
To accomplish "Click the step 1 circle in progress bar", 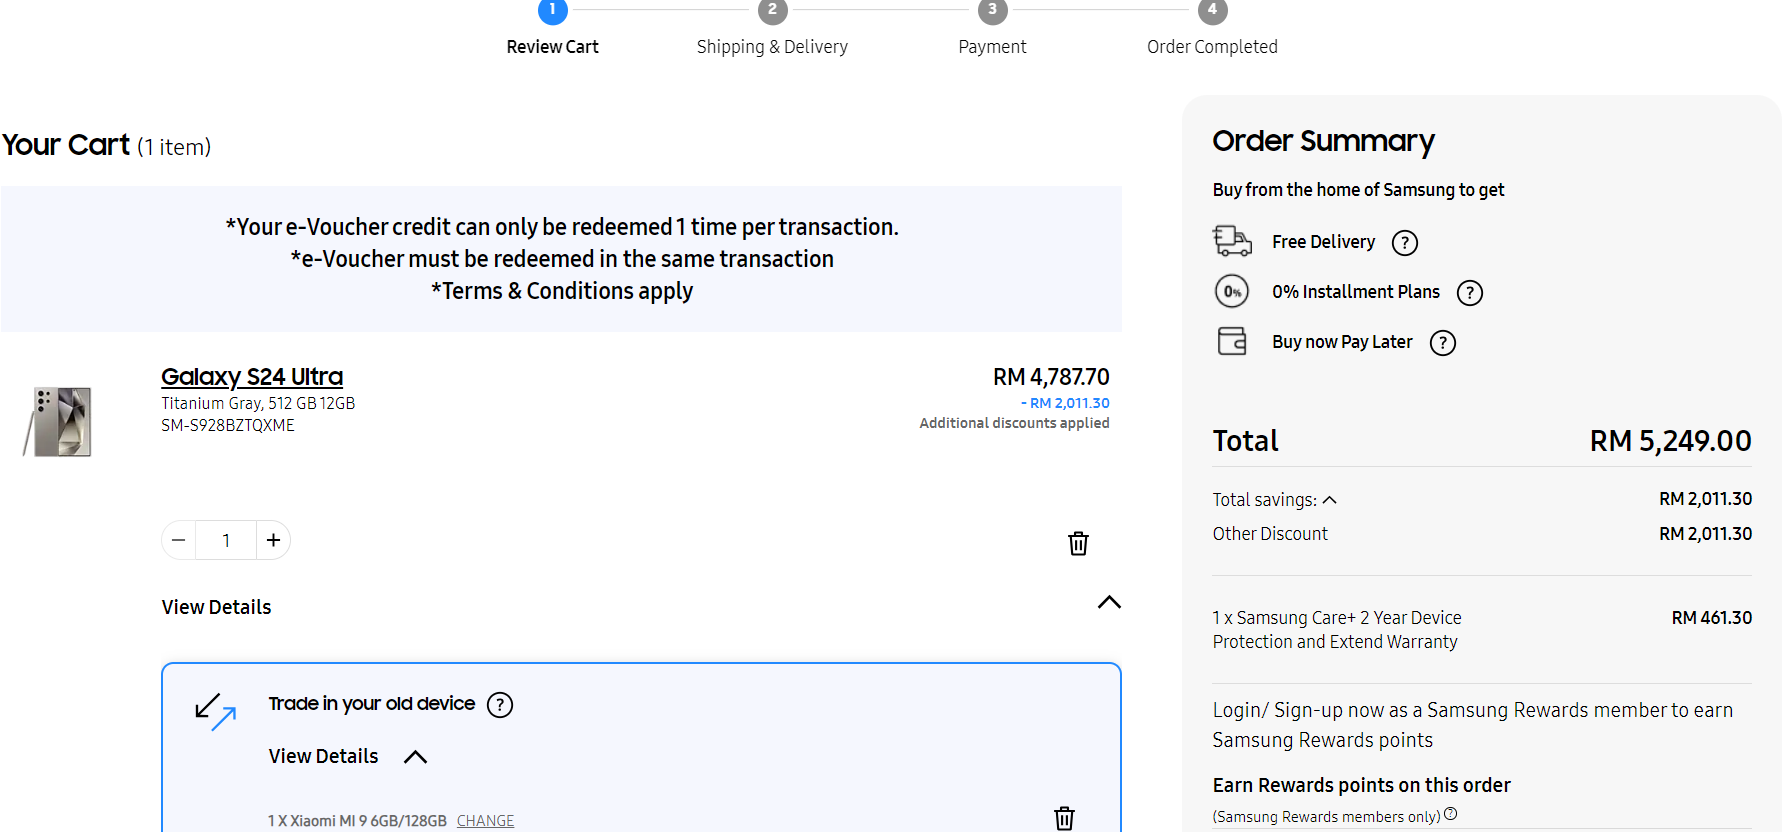I will click(553, 10).
